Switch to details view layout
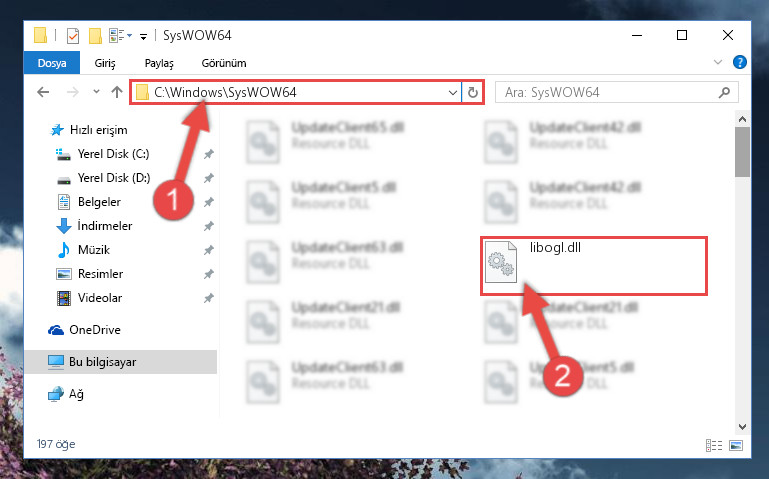 pos(714,445)
